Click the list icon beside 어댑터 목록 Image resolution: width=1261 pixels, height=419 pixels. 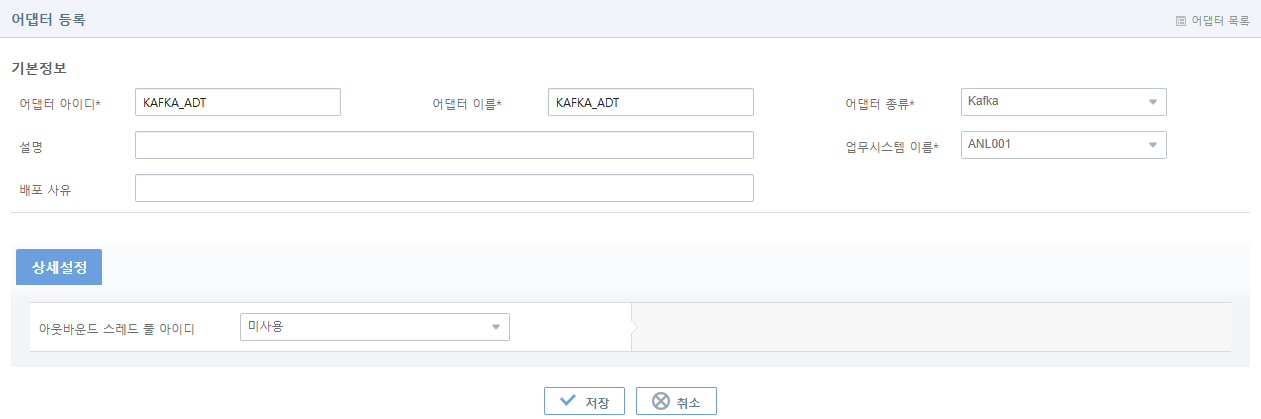click(1181, 20)
